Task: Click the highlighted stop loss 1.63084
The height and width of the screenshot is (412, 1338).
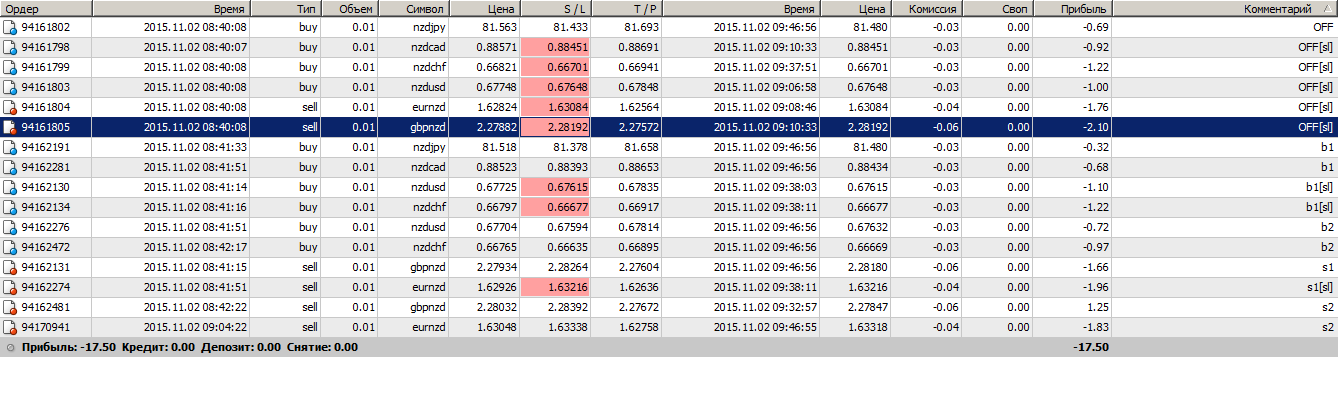Action: 556,107
